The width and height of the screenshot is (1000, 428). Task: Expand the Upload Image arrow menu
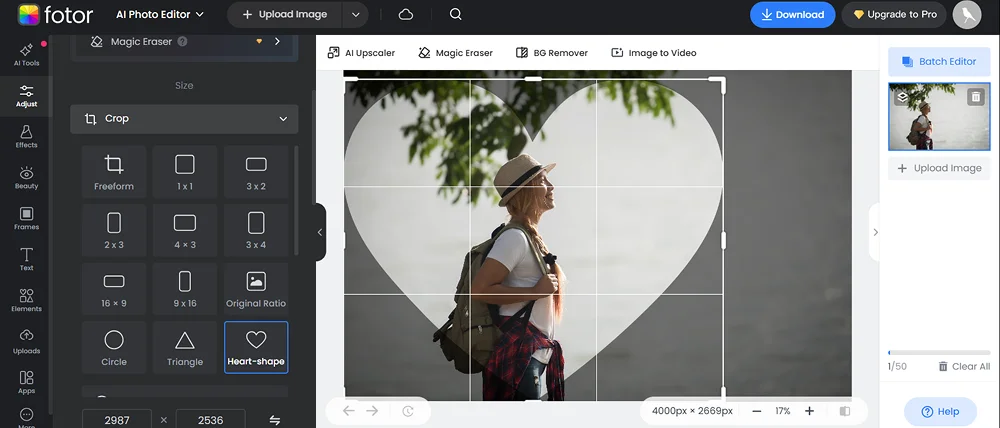tap(355, 15)
